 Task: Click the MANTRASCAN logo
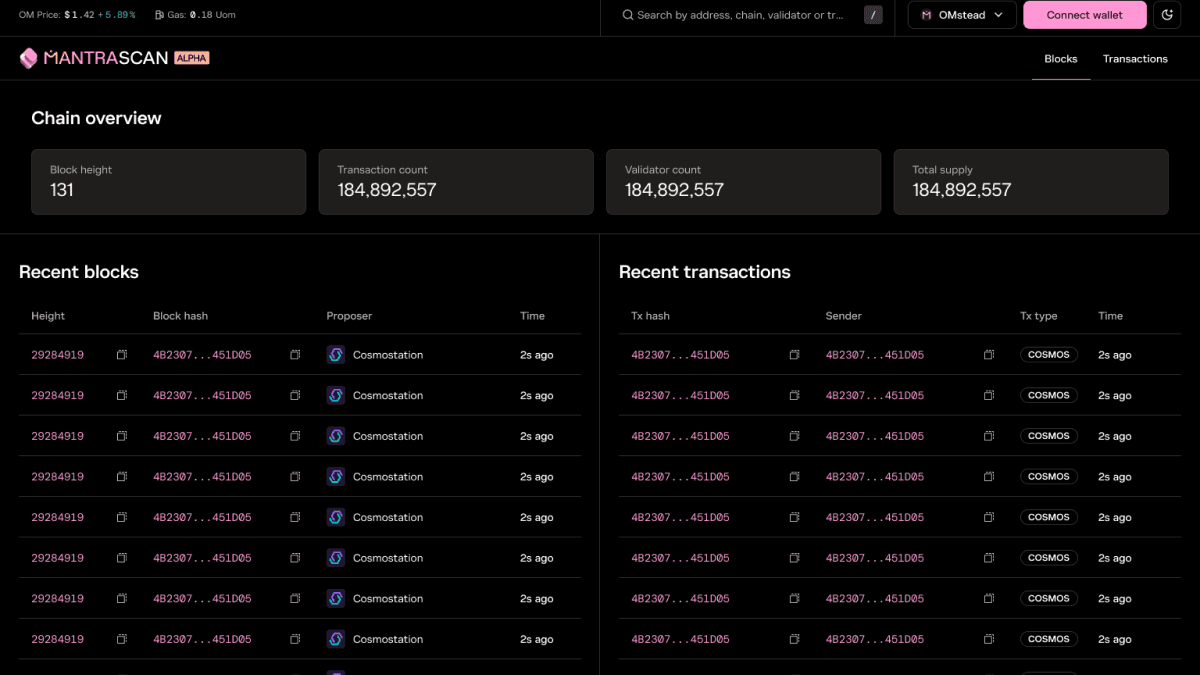click(94, 59)
